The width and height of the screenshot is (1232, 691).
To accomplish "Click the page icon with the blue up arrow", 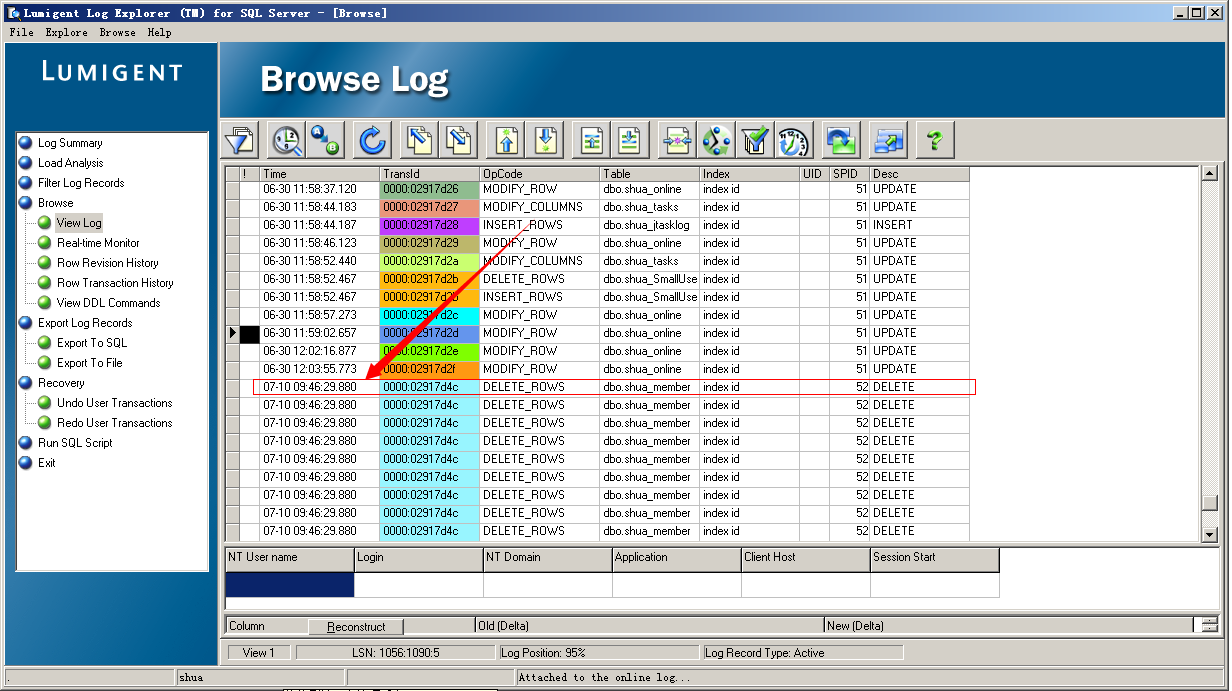I will coord(507,140).
